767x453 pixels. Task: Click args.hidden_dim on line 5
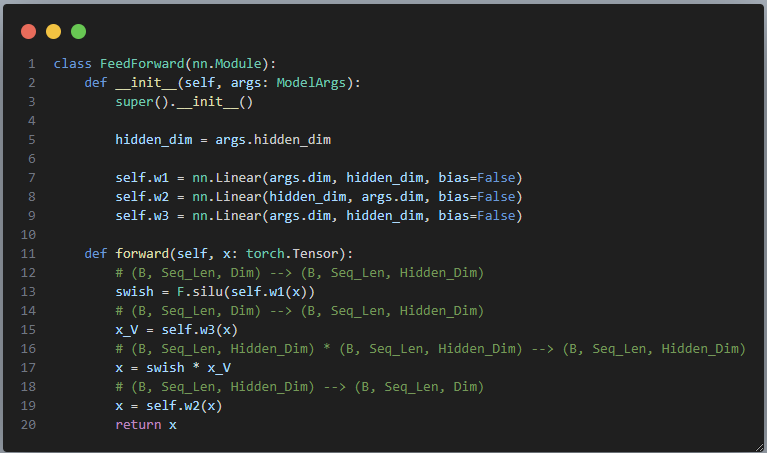click(273, 140)
